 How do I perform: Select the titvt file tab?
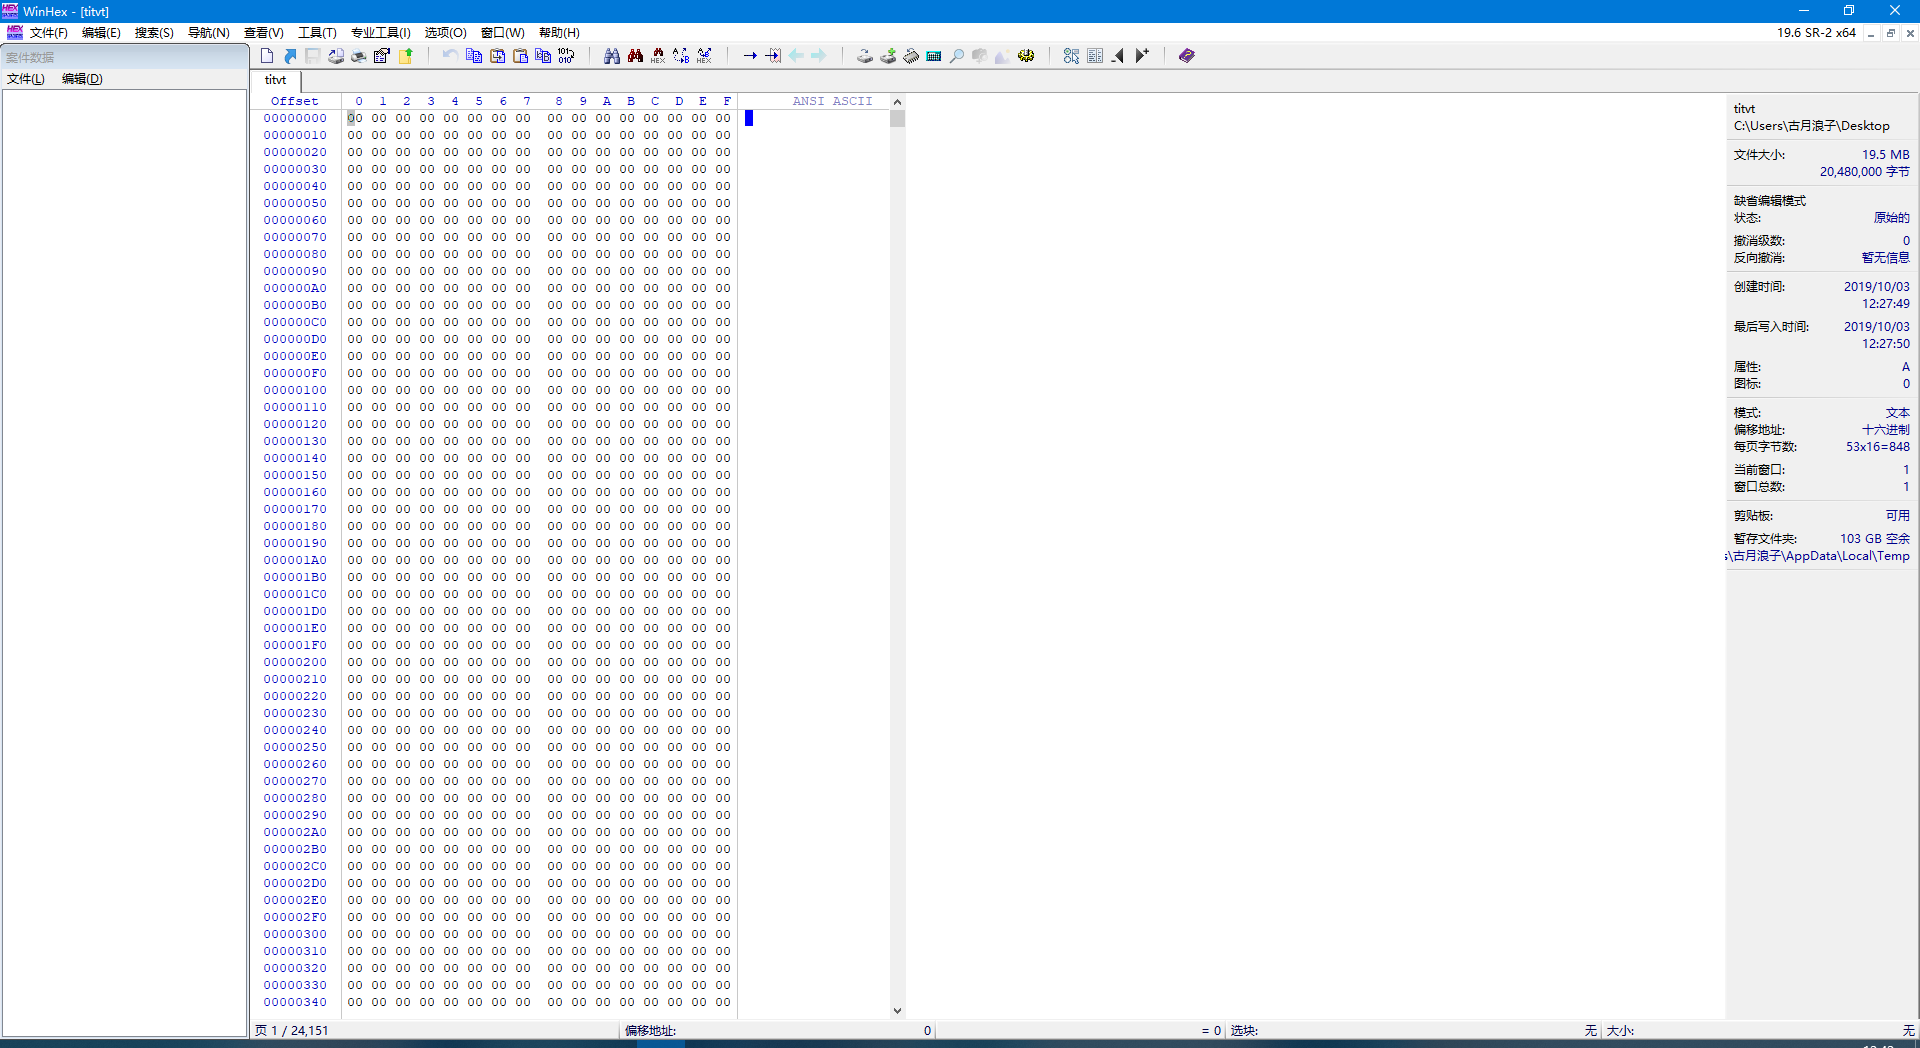[x=276, y=80]
